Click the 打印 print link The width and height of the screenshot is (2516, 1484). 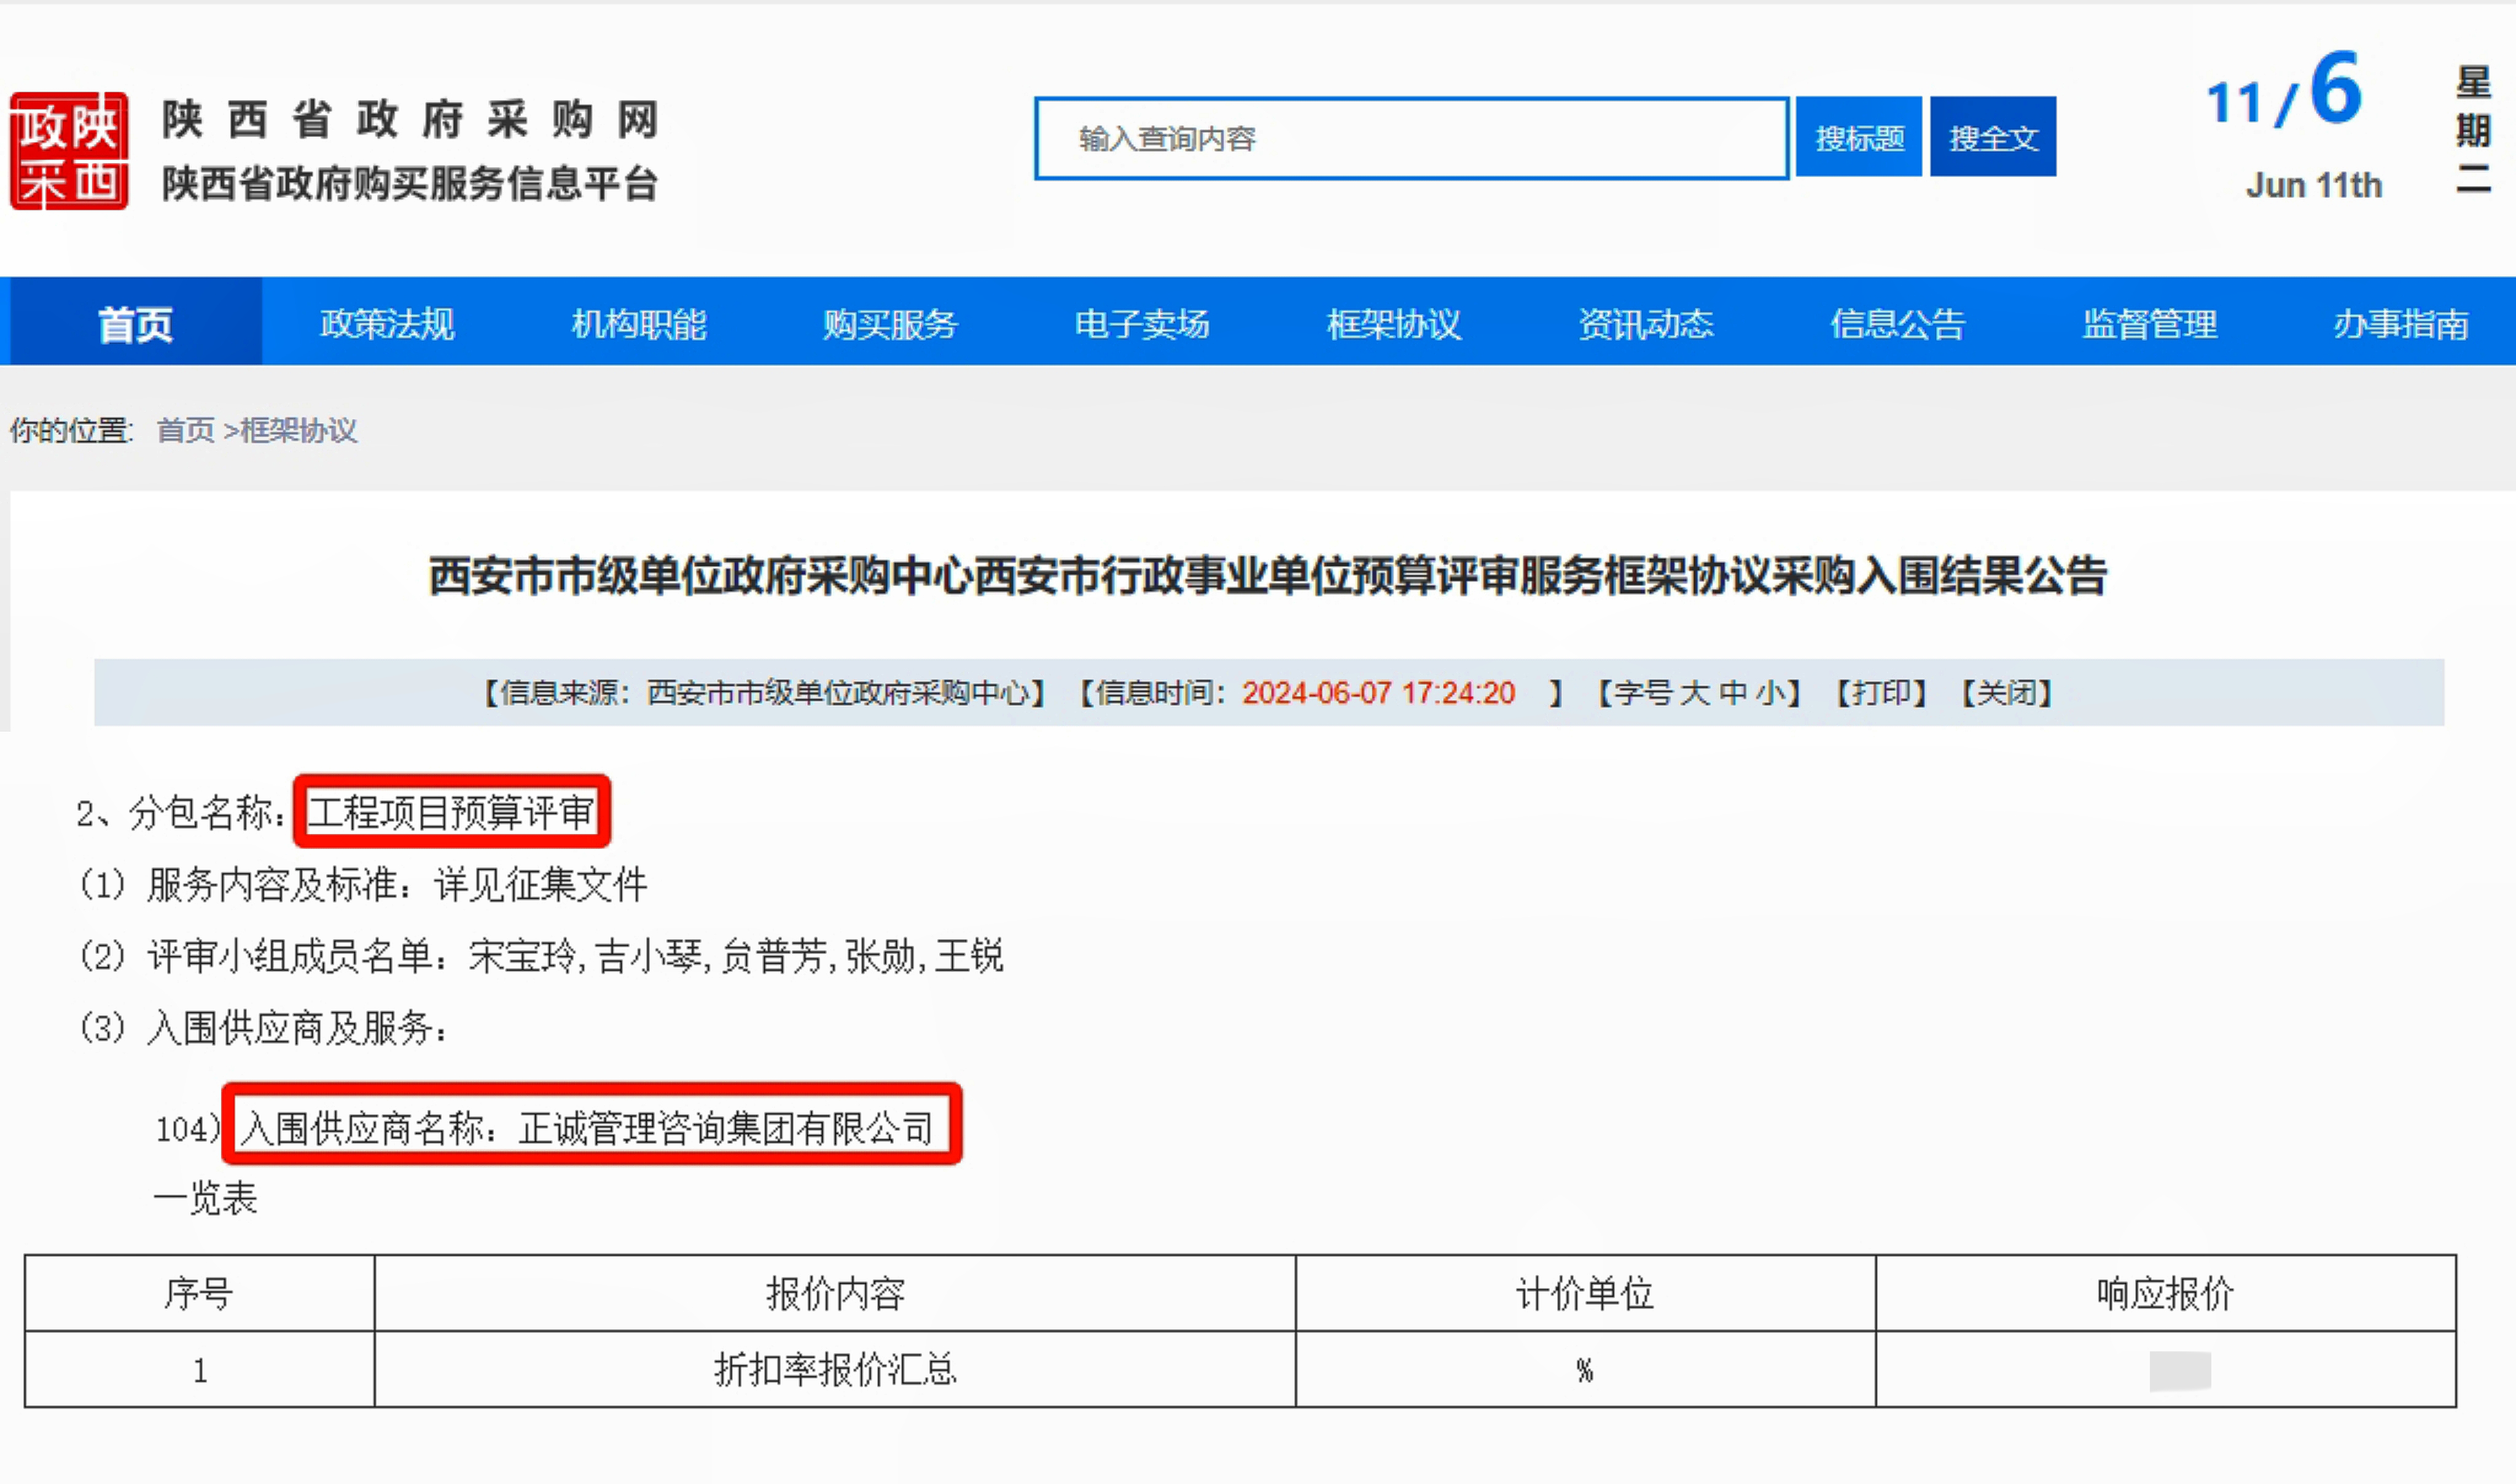tap(1880, 692)
